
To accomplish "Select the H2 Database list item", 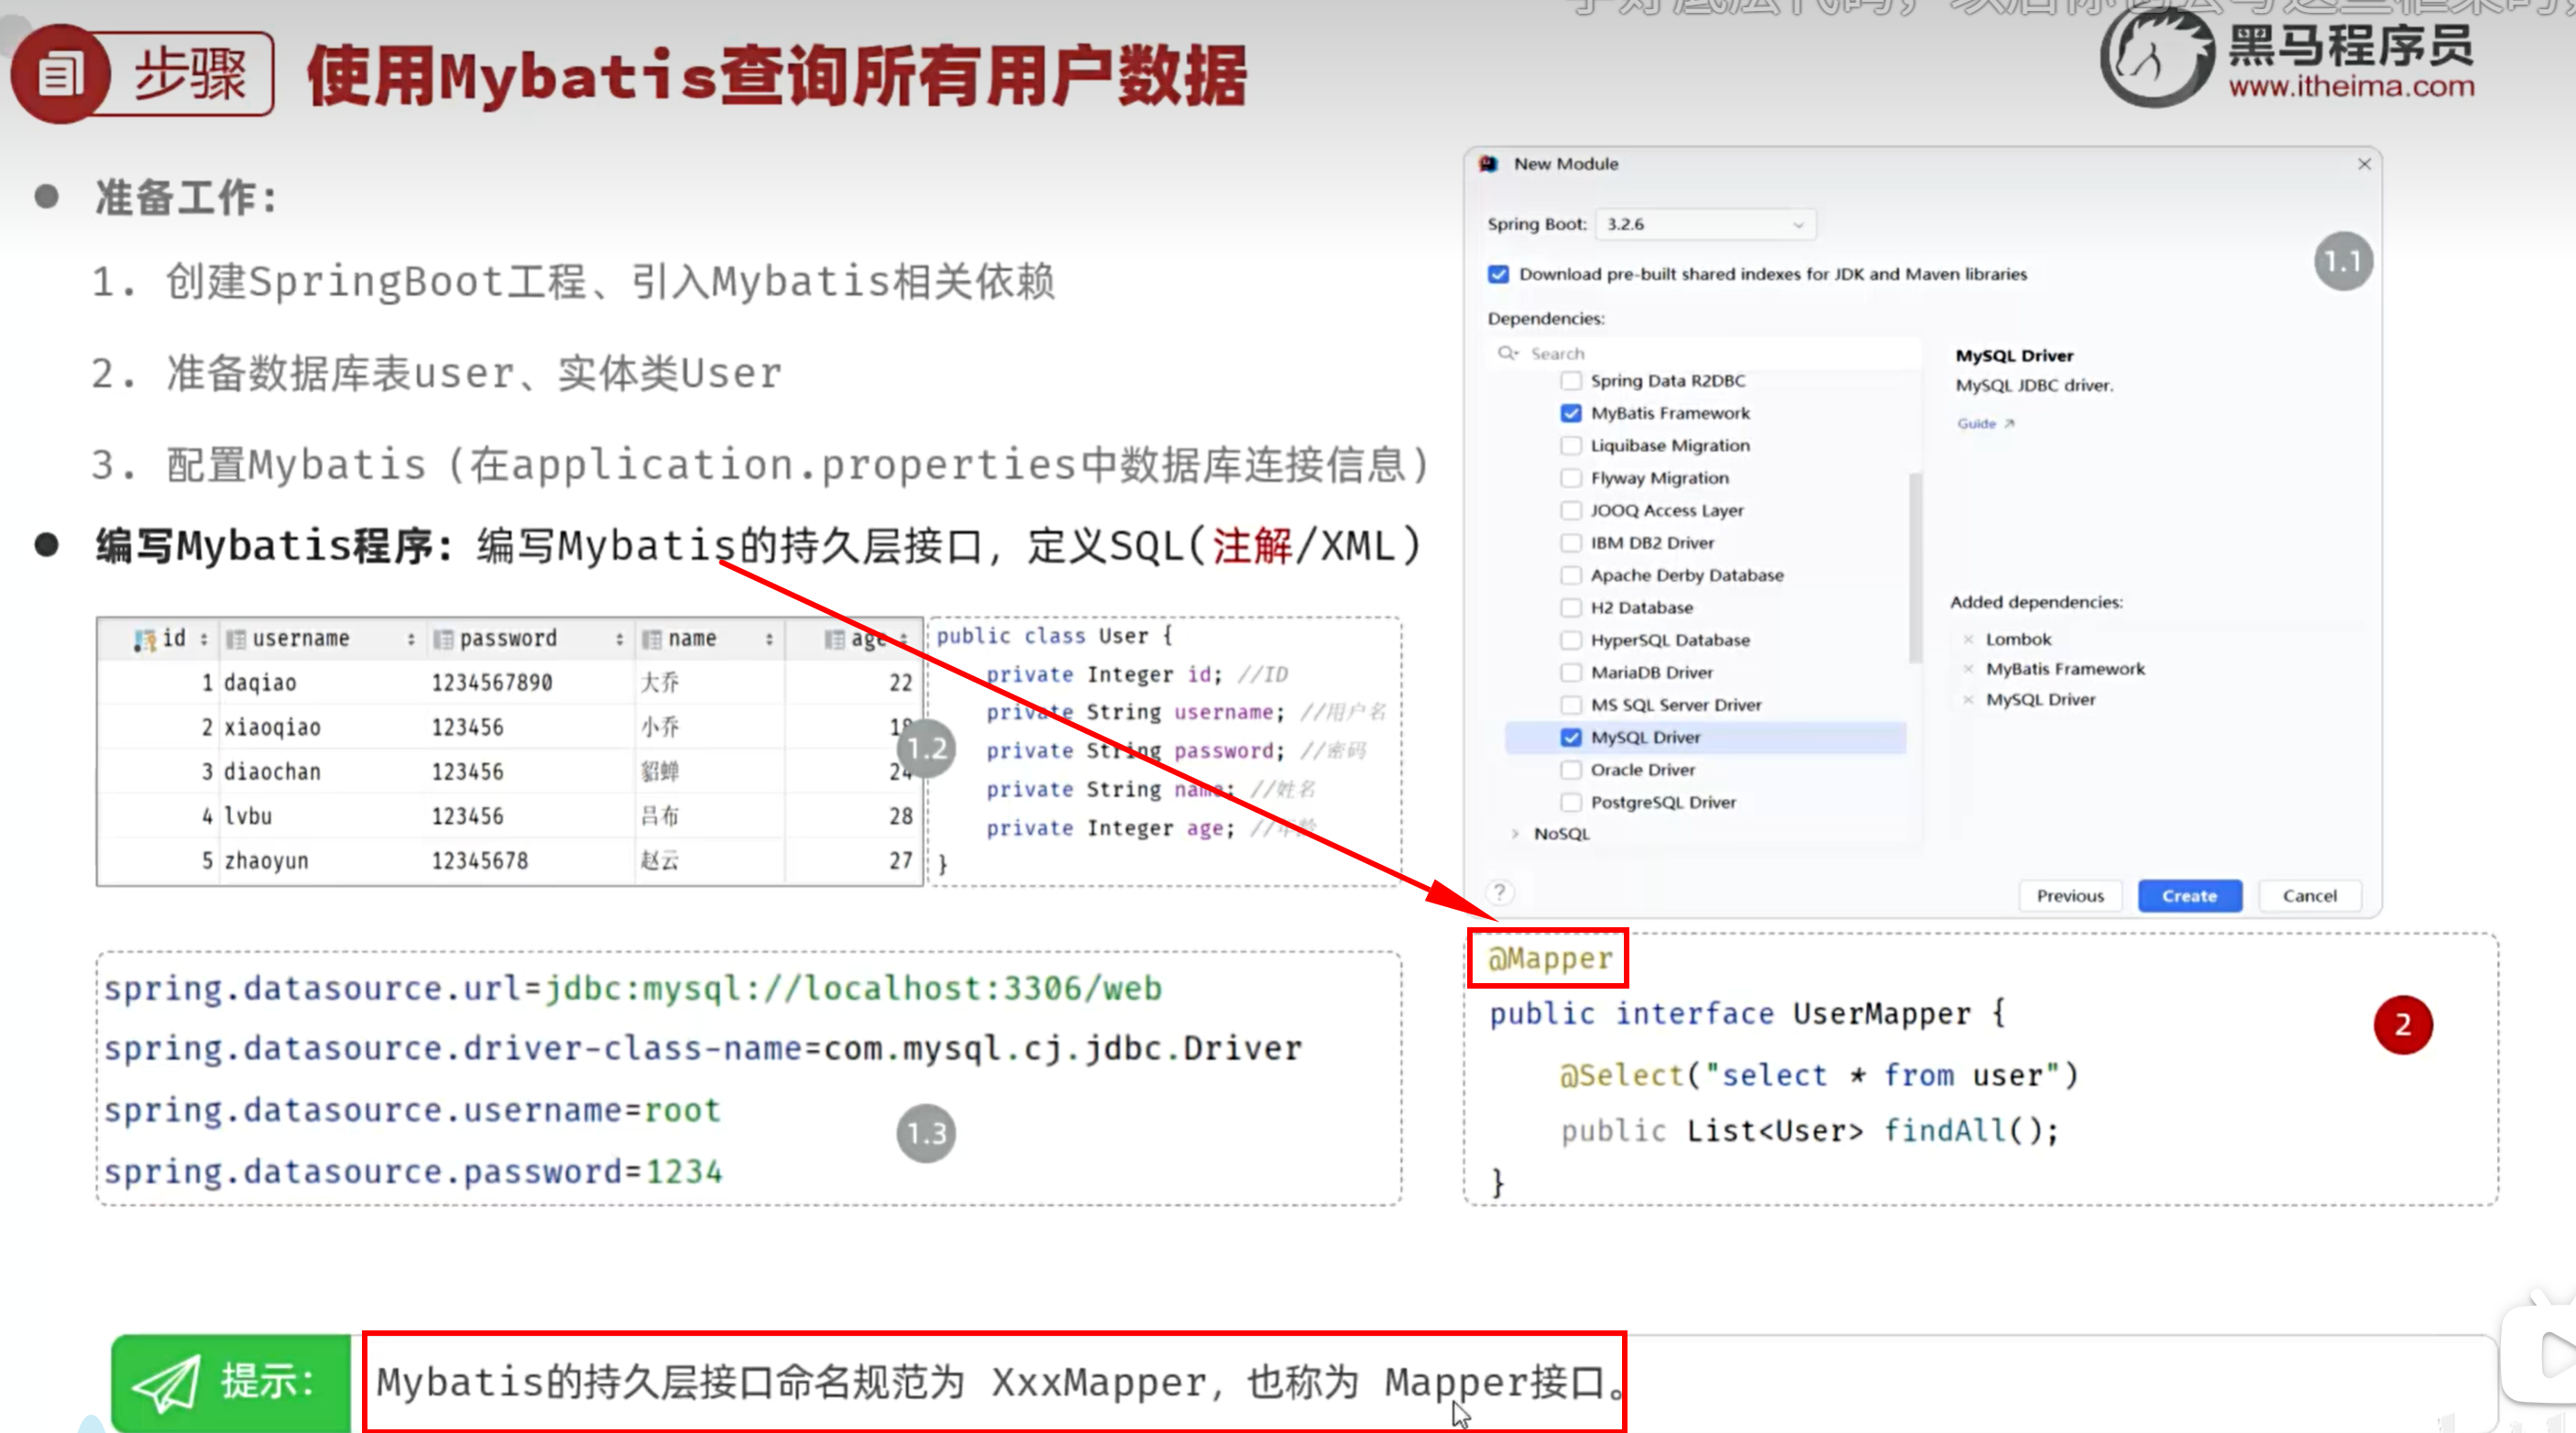I will [x=1705, y=608].
